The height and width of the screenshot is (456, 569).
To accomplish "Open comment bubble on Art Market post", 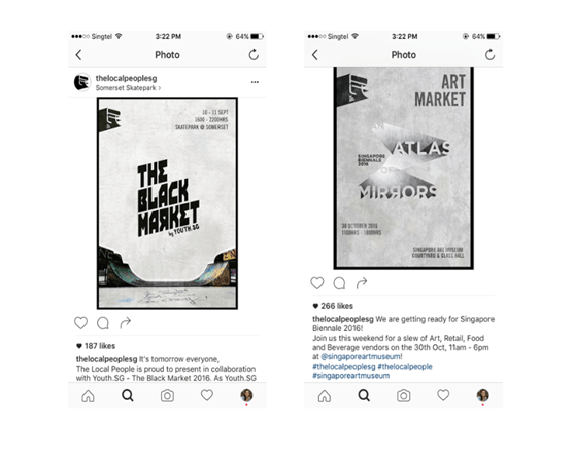I will (339, 283).
